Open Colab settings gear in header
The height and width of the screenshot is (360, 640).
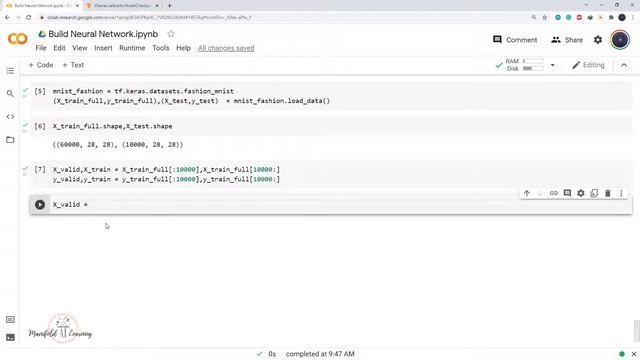598,40
